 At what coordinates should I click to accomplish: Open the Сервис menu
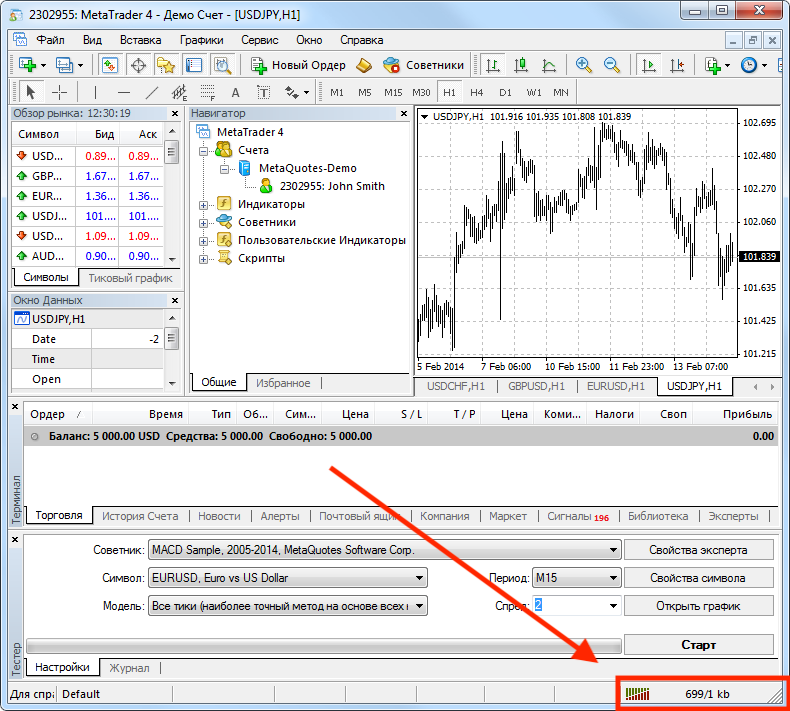(x=259, y=40)
